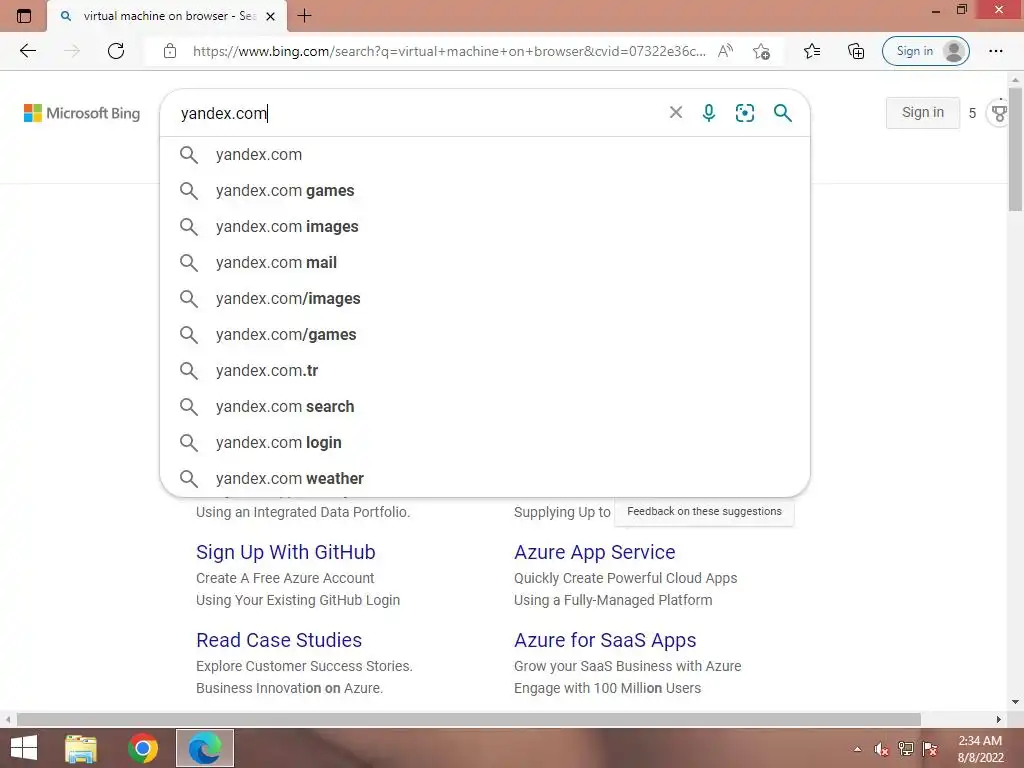Click the browser Back arrow
The image size is (1024, 768).
[x=27, y=51]
